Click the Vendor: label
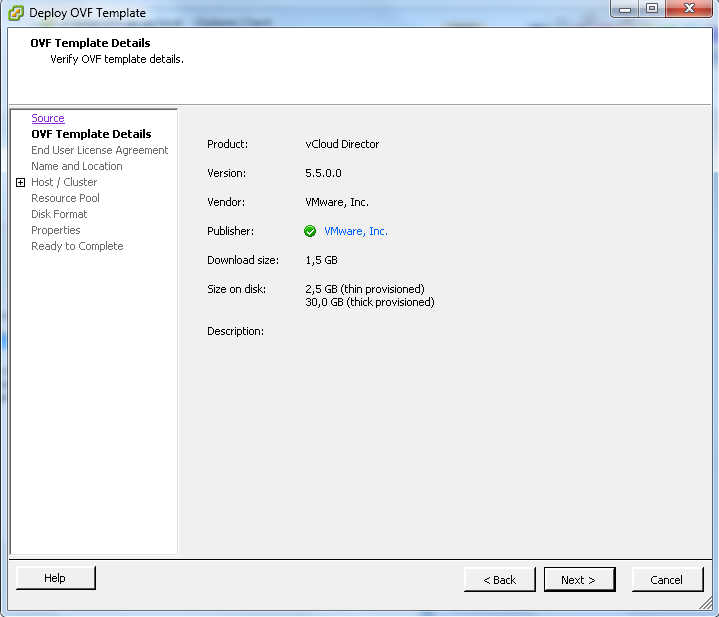 (226, 202)
